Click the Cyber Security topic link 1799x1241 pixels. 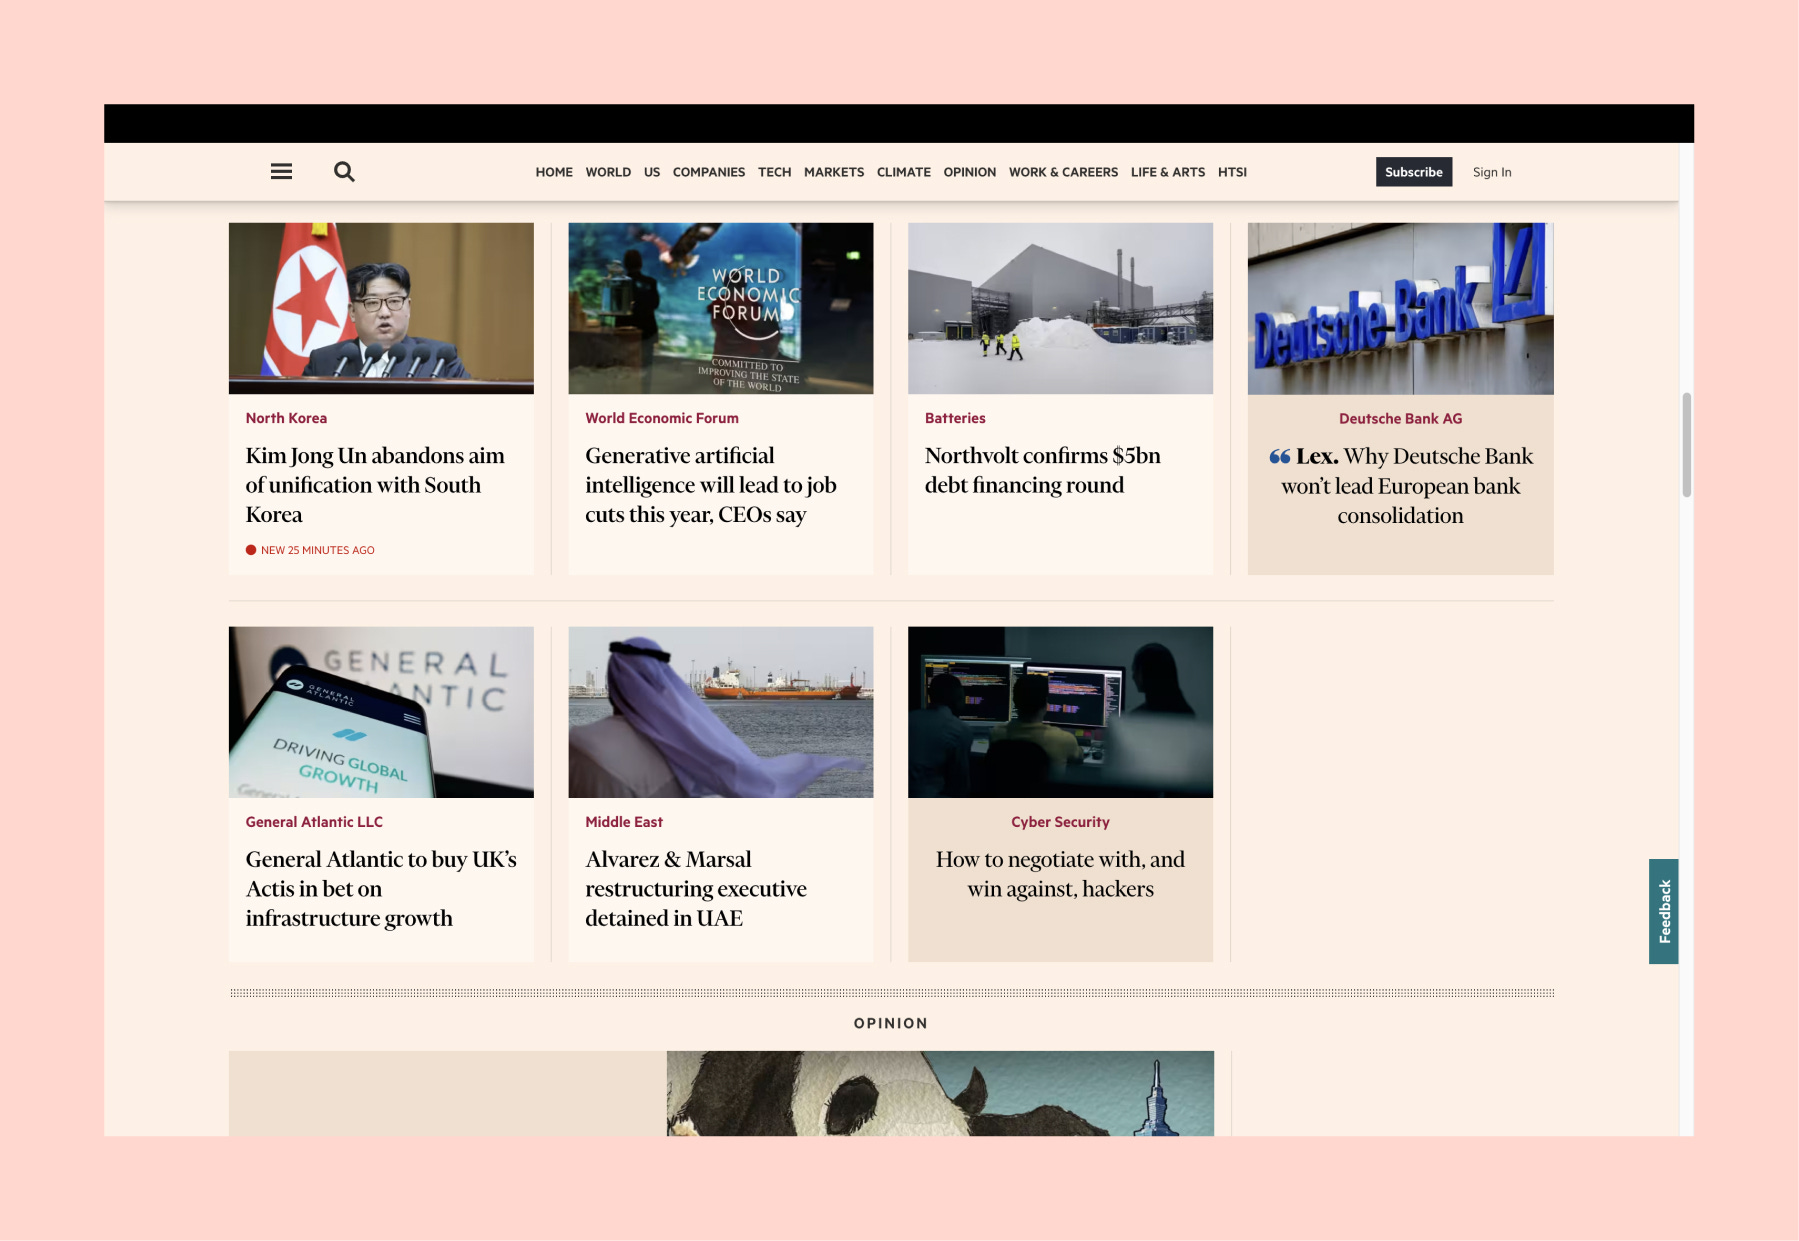pos(1060,822)
